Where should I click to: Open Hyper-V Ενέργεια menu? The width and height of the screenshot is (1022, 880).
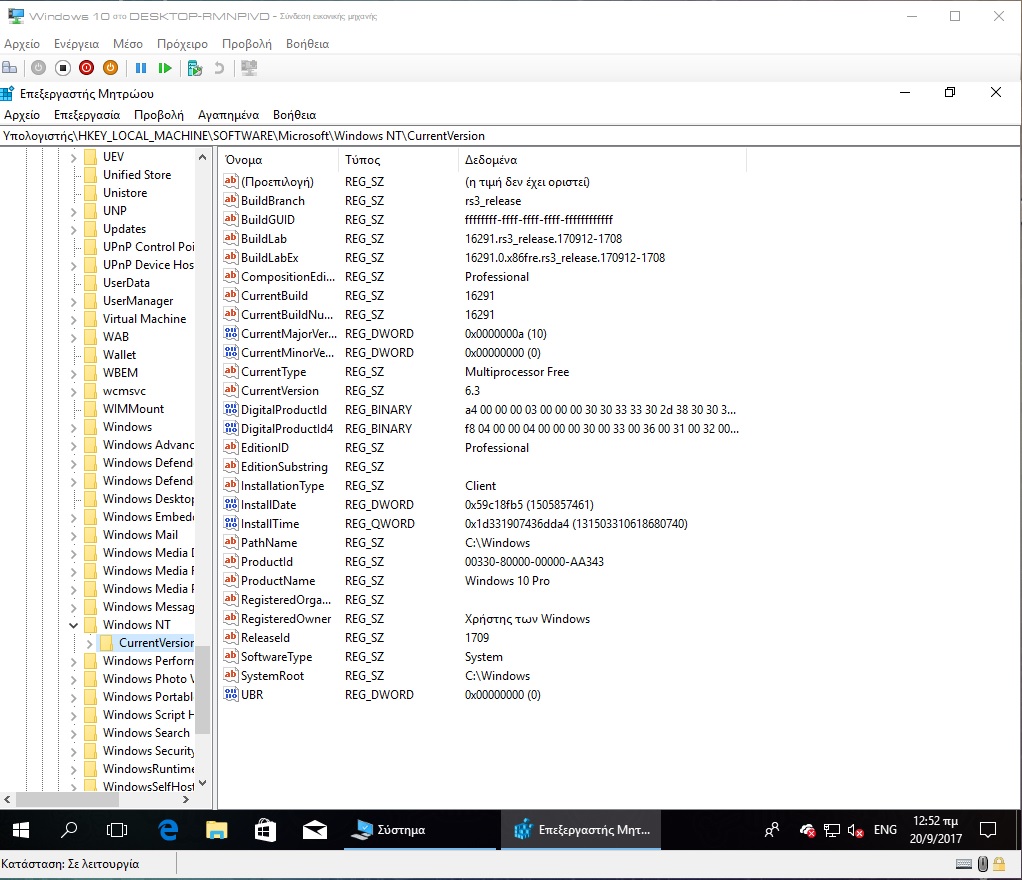(76, 44)
